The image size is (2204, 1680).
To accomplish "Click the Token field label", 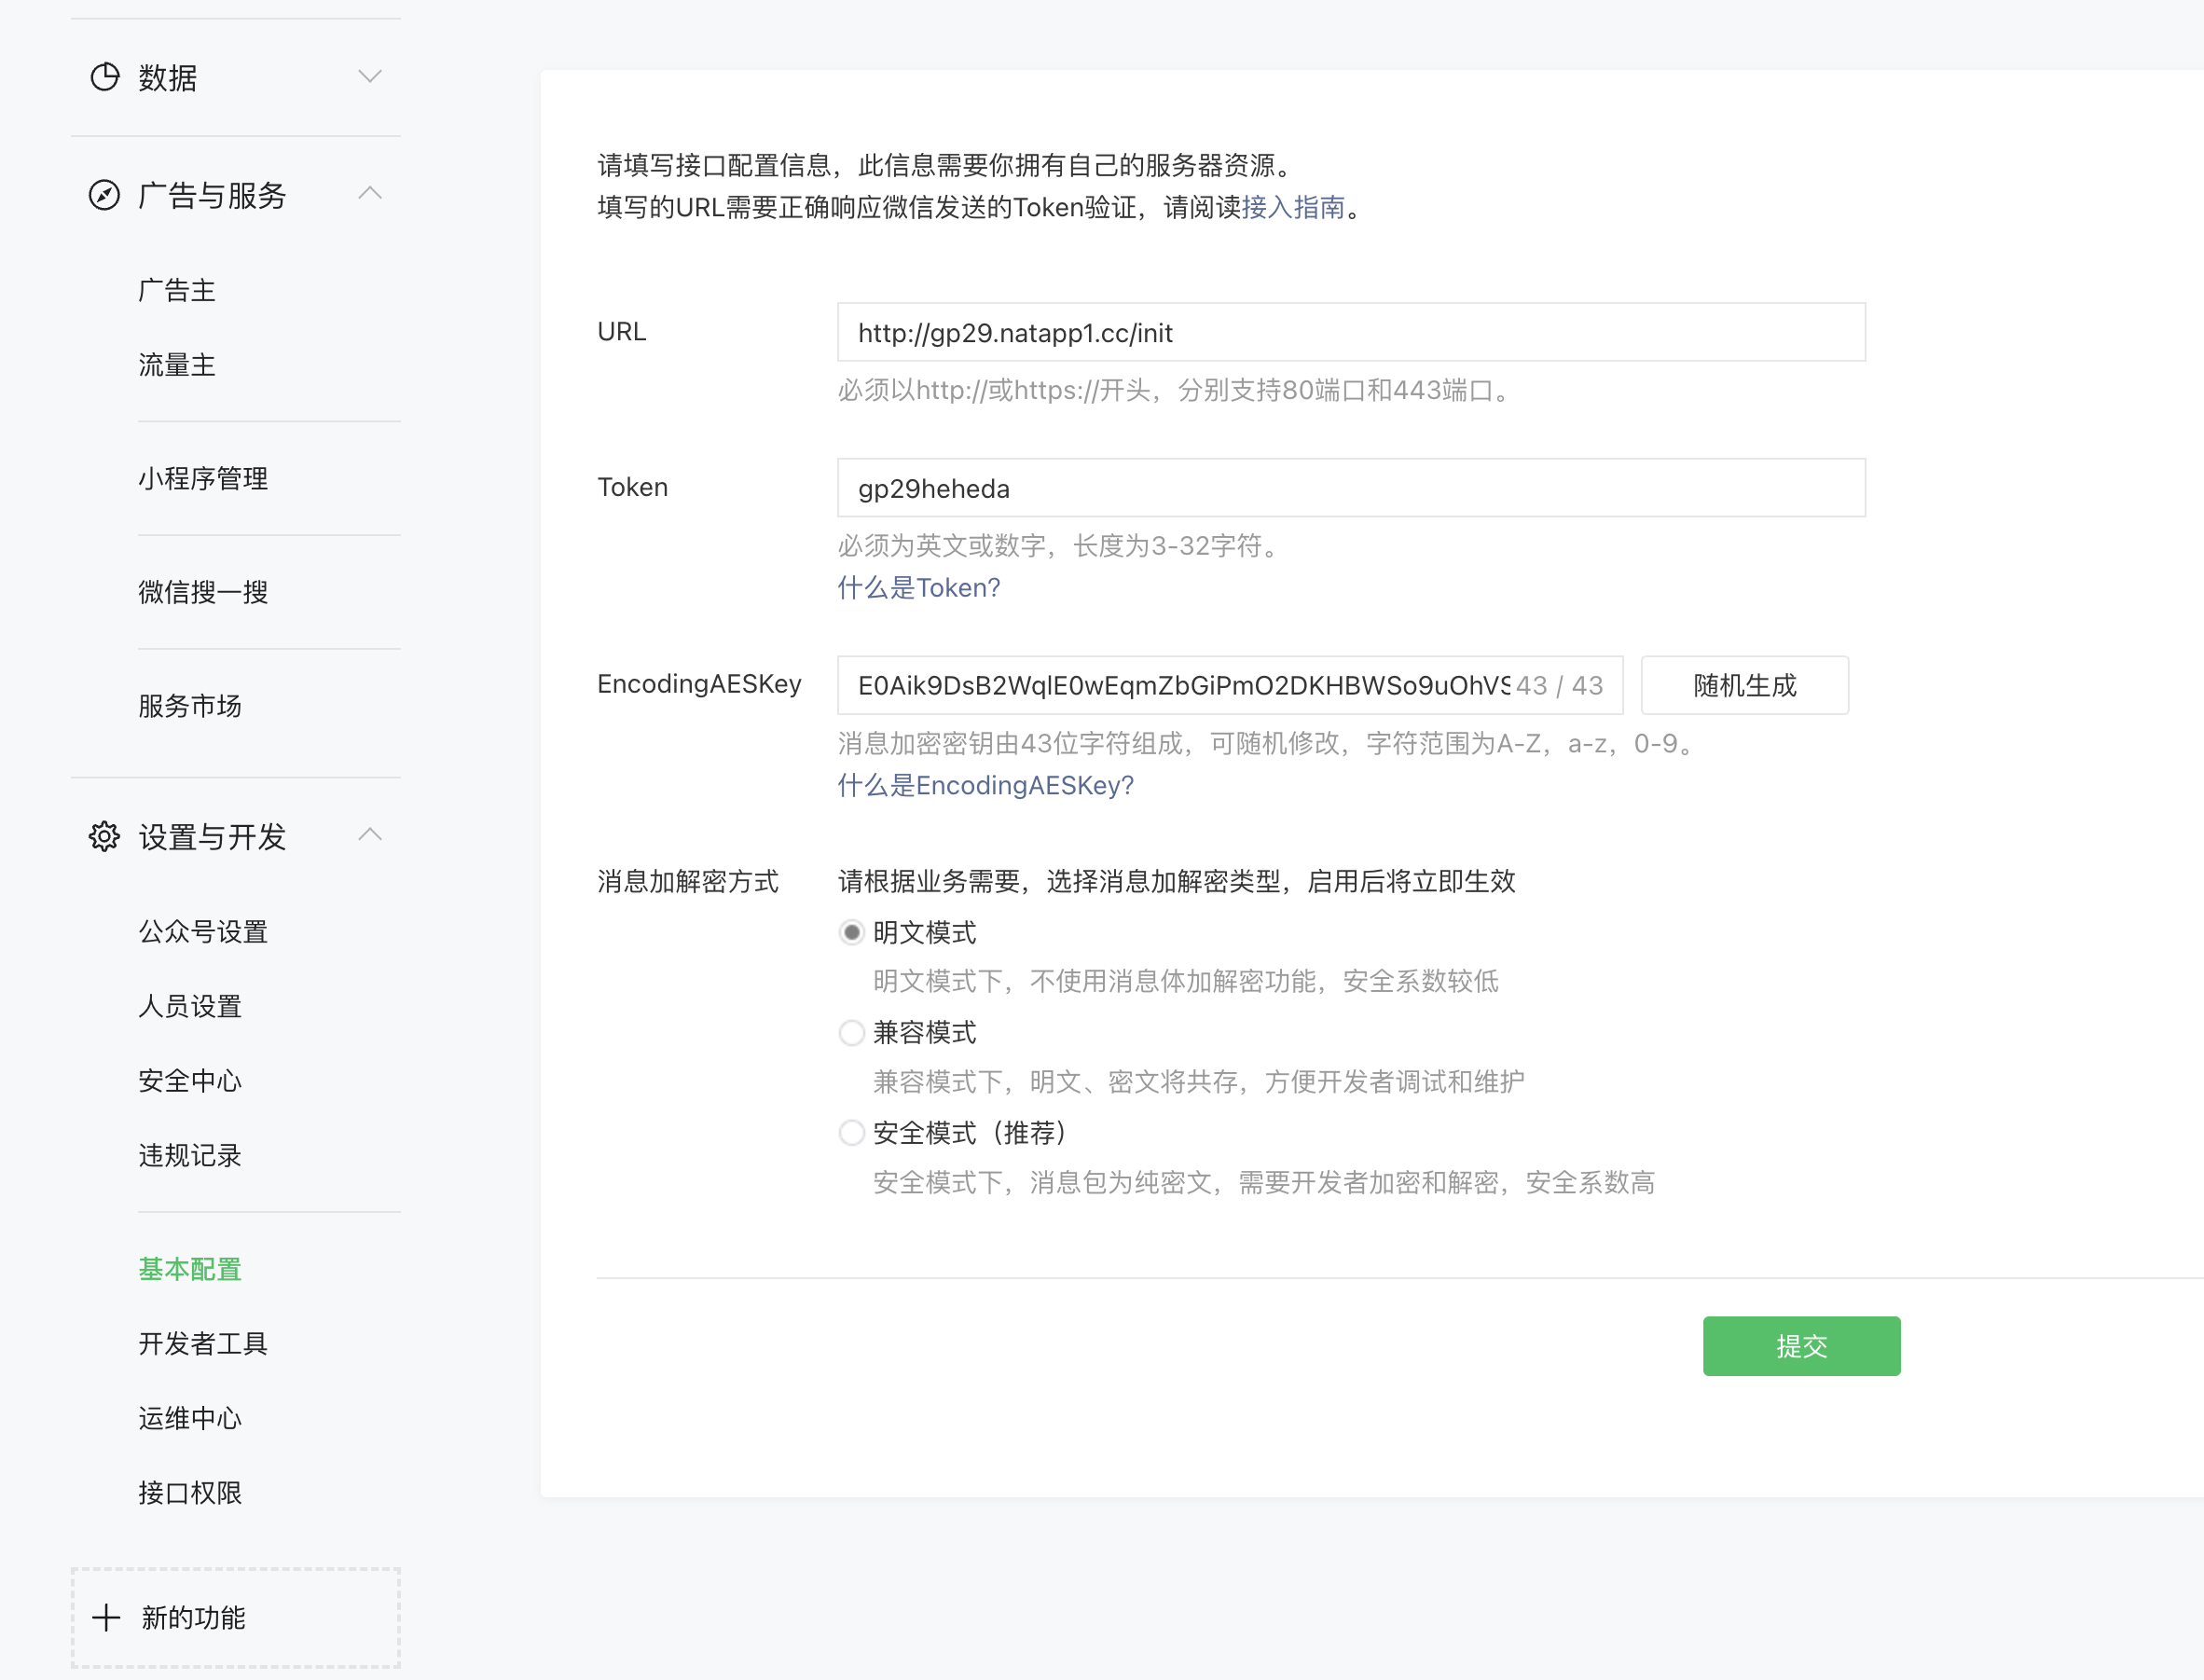I will tap(632, 487).
